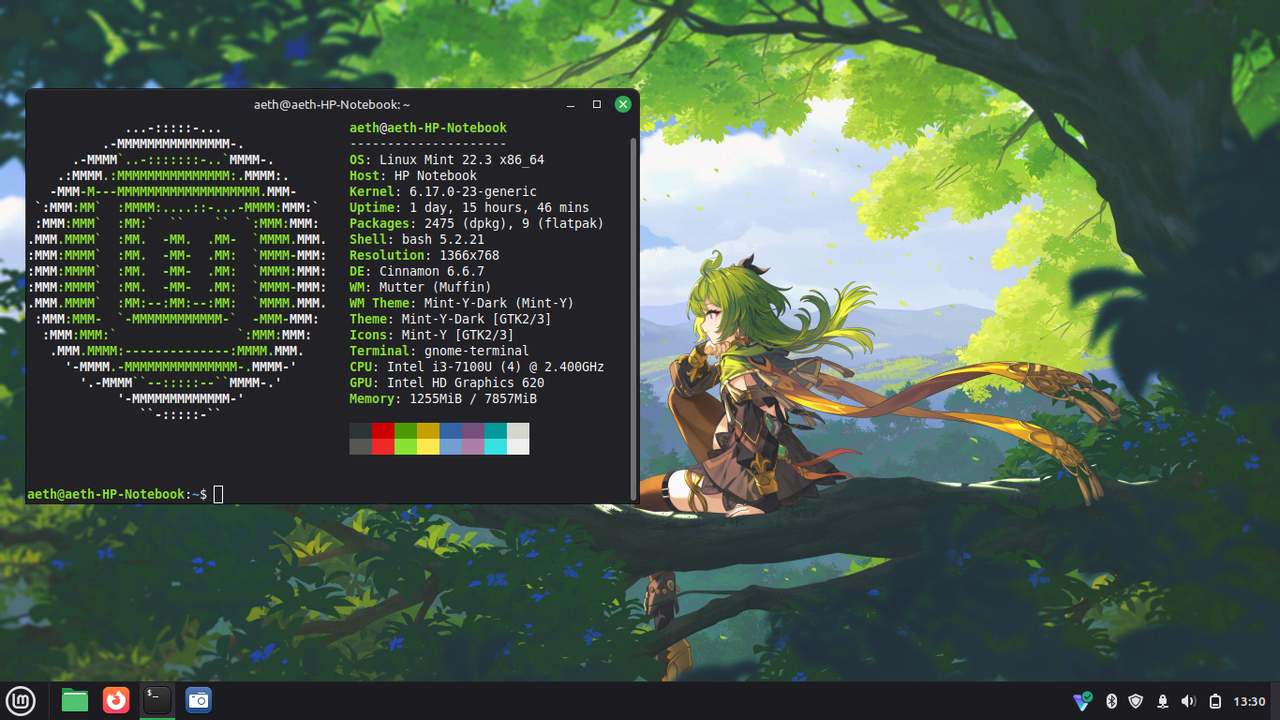Image resolution: width=1280 pixels, height=720 pixels.
Task: Click the 'DE: Cinnamon 6.6.7' line
Action: tap(417, 272)
